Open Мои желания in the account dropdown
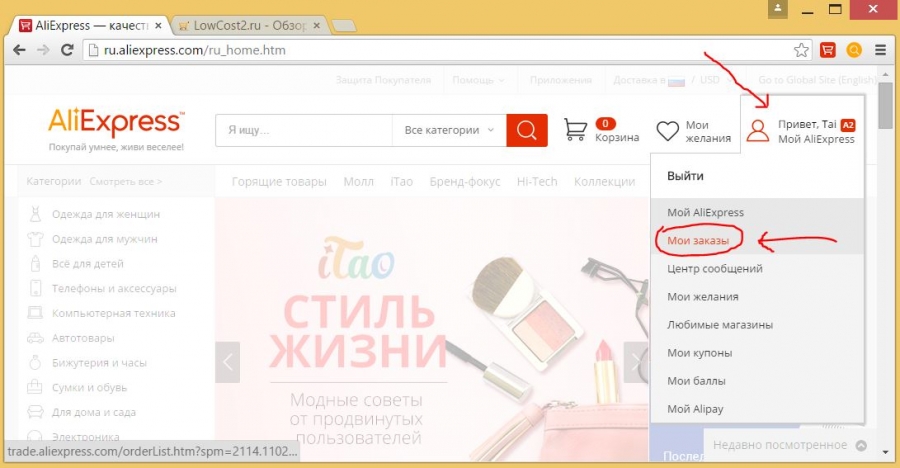 coord(703,297)
